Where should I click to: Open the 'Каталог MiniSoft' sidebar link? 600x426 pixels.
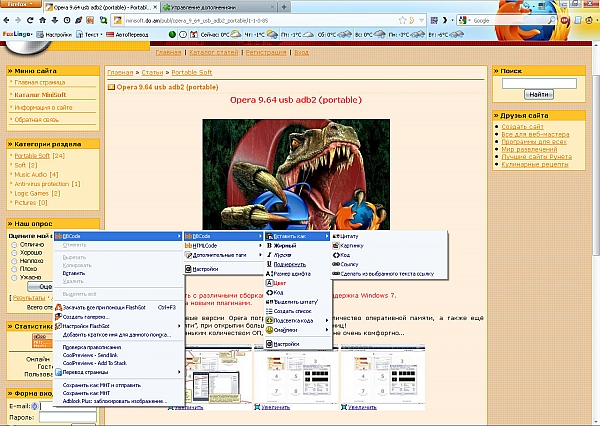coord(38,94)
